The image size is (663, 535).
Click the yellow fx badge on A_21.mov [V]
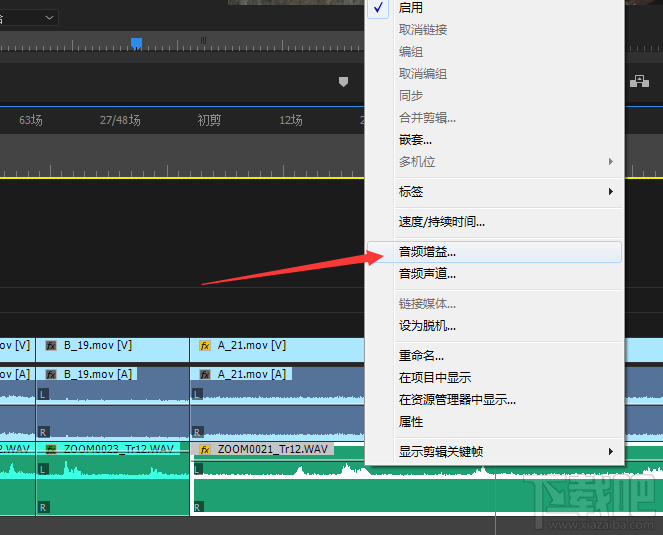click(x=205, y=346)
